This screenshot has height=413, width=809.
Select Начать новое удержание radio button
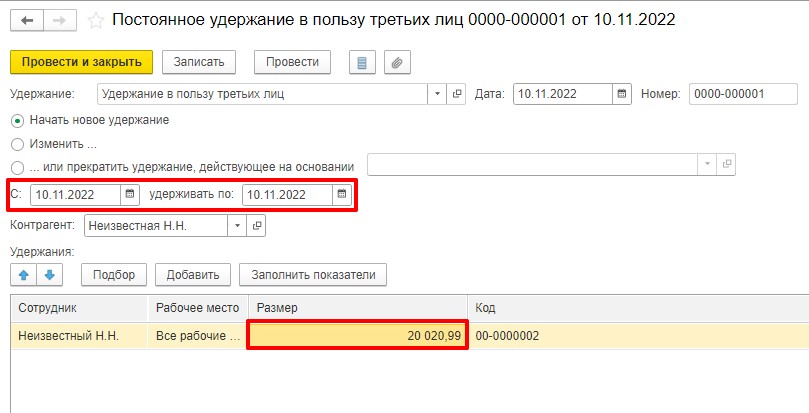pyautogui.click(x=18, y=121)
